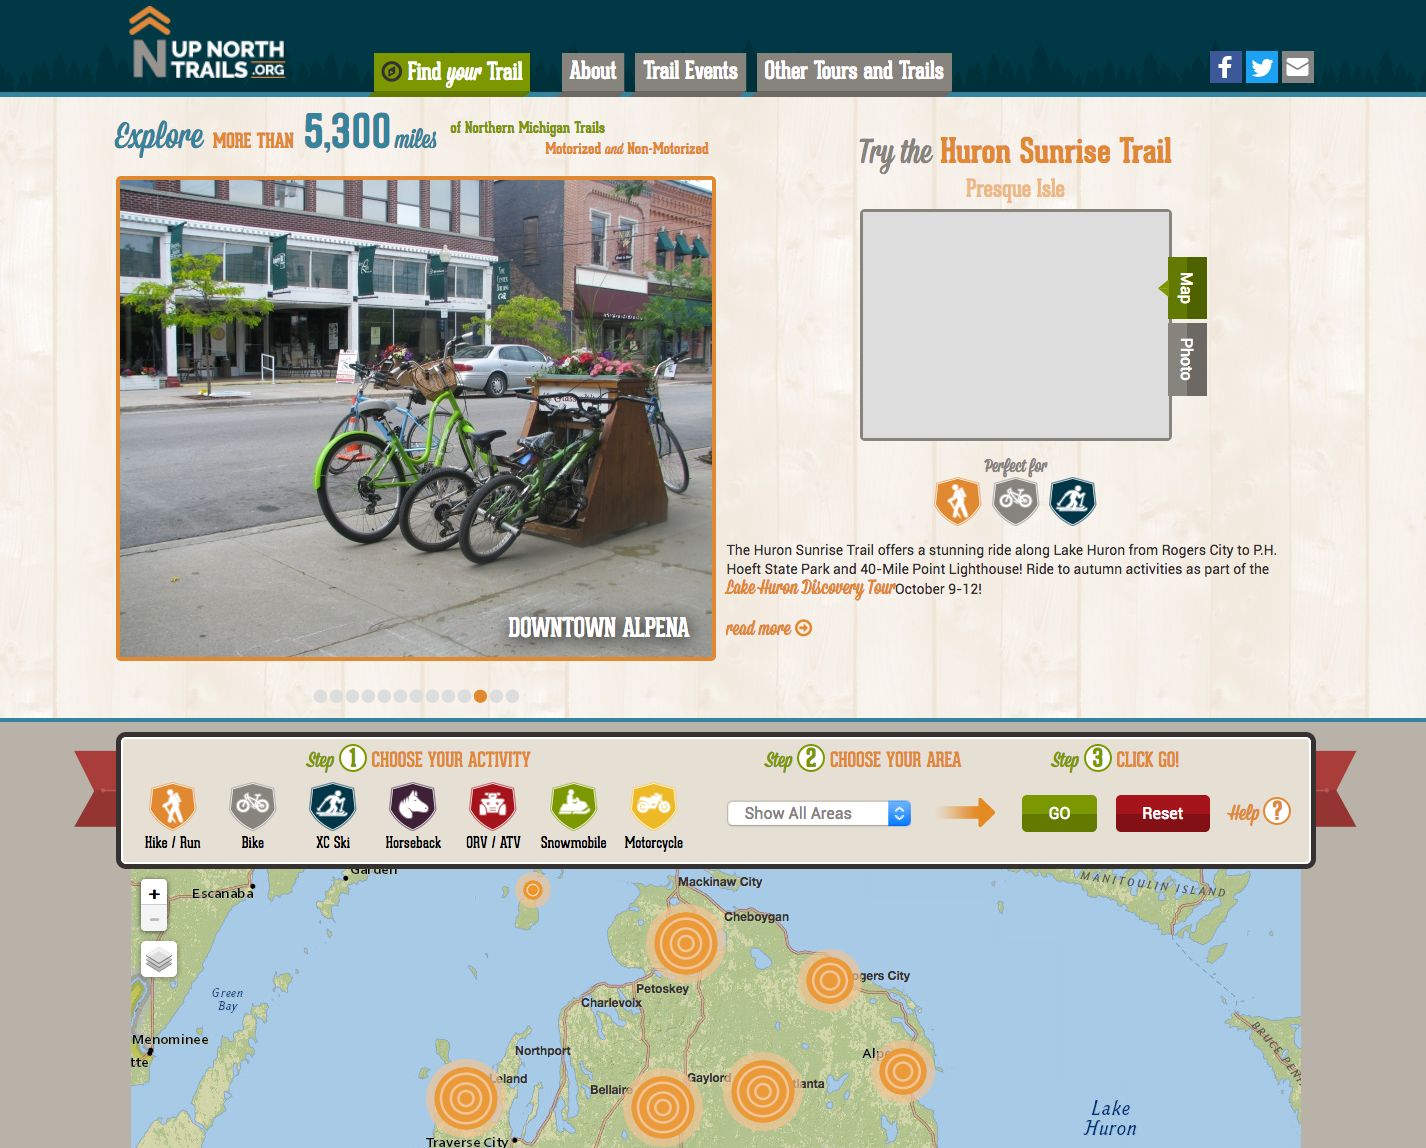Open the Lake Huron Discovery Tour link
The image size is (1426, 1148).
810,587
